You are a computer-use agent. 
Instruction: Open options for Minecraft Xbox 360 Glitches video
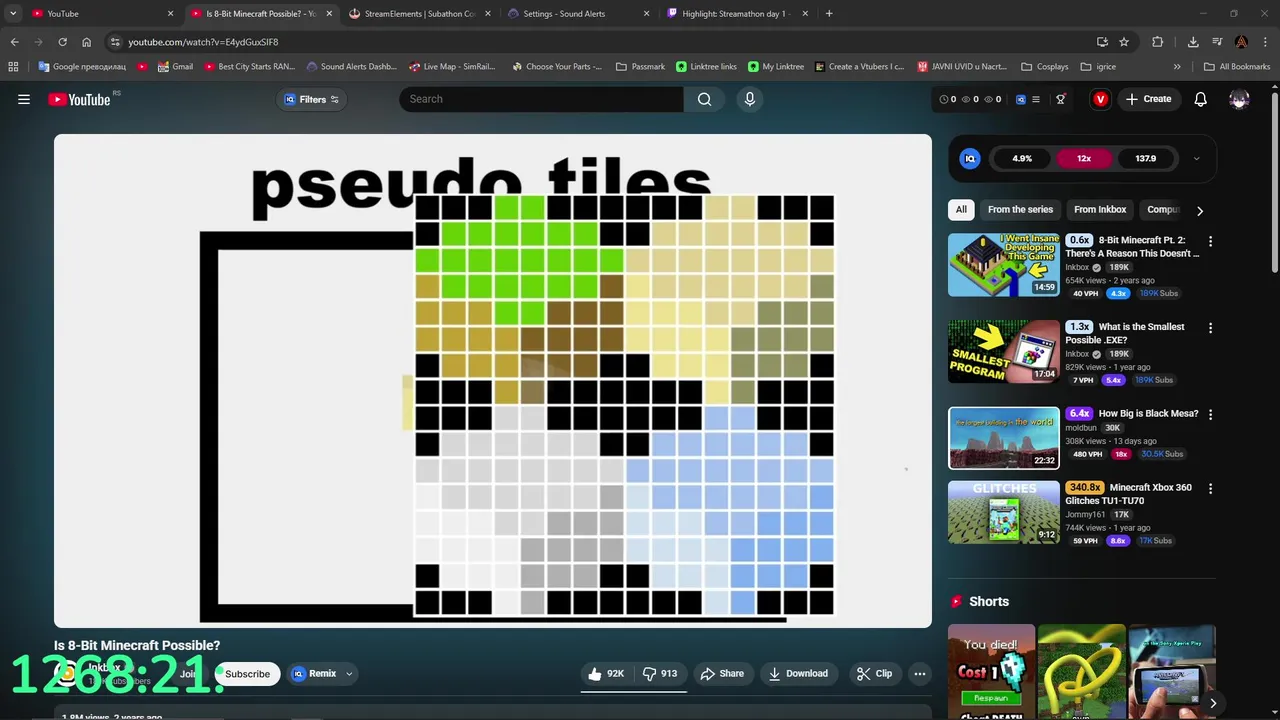1210,488
